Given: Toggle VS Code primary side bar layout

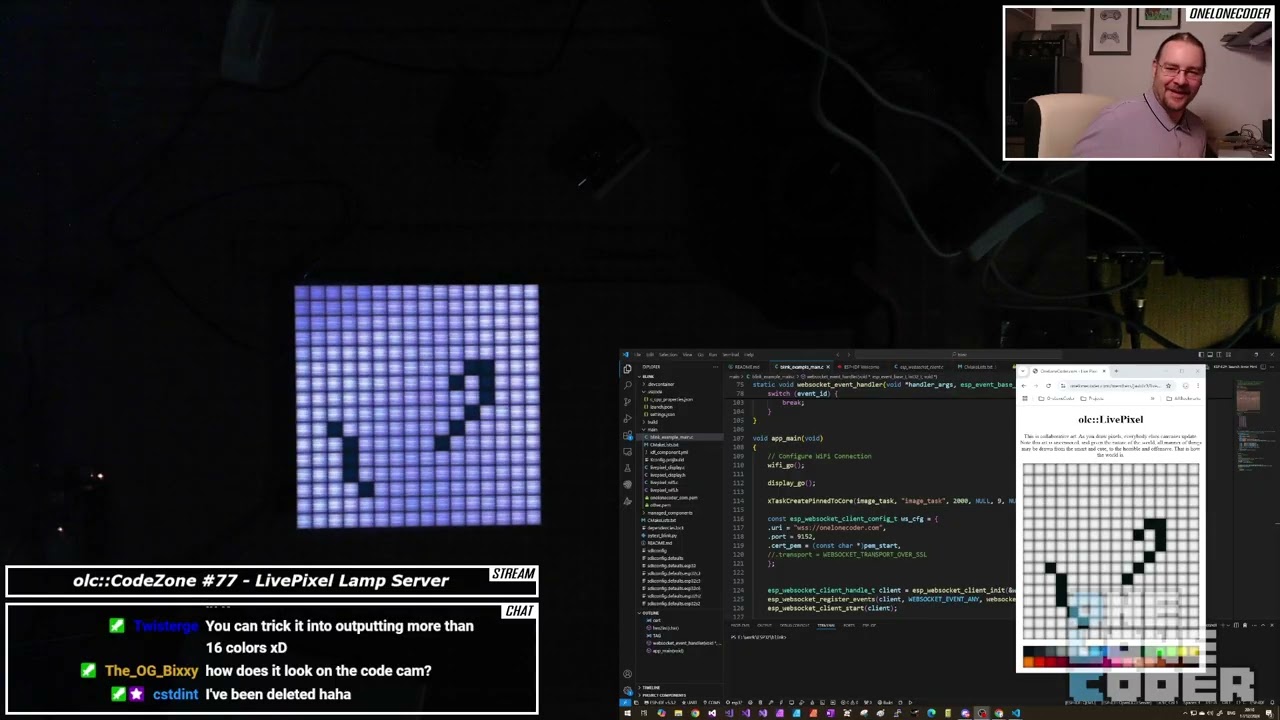Looking at the screenshot, I should (x=1201, y=354).
